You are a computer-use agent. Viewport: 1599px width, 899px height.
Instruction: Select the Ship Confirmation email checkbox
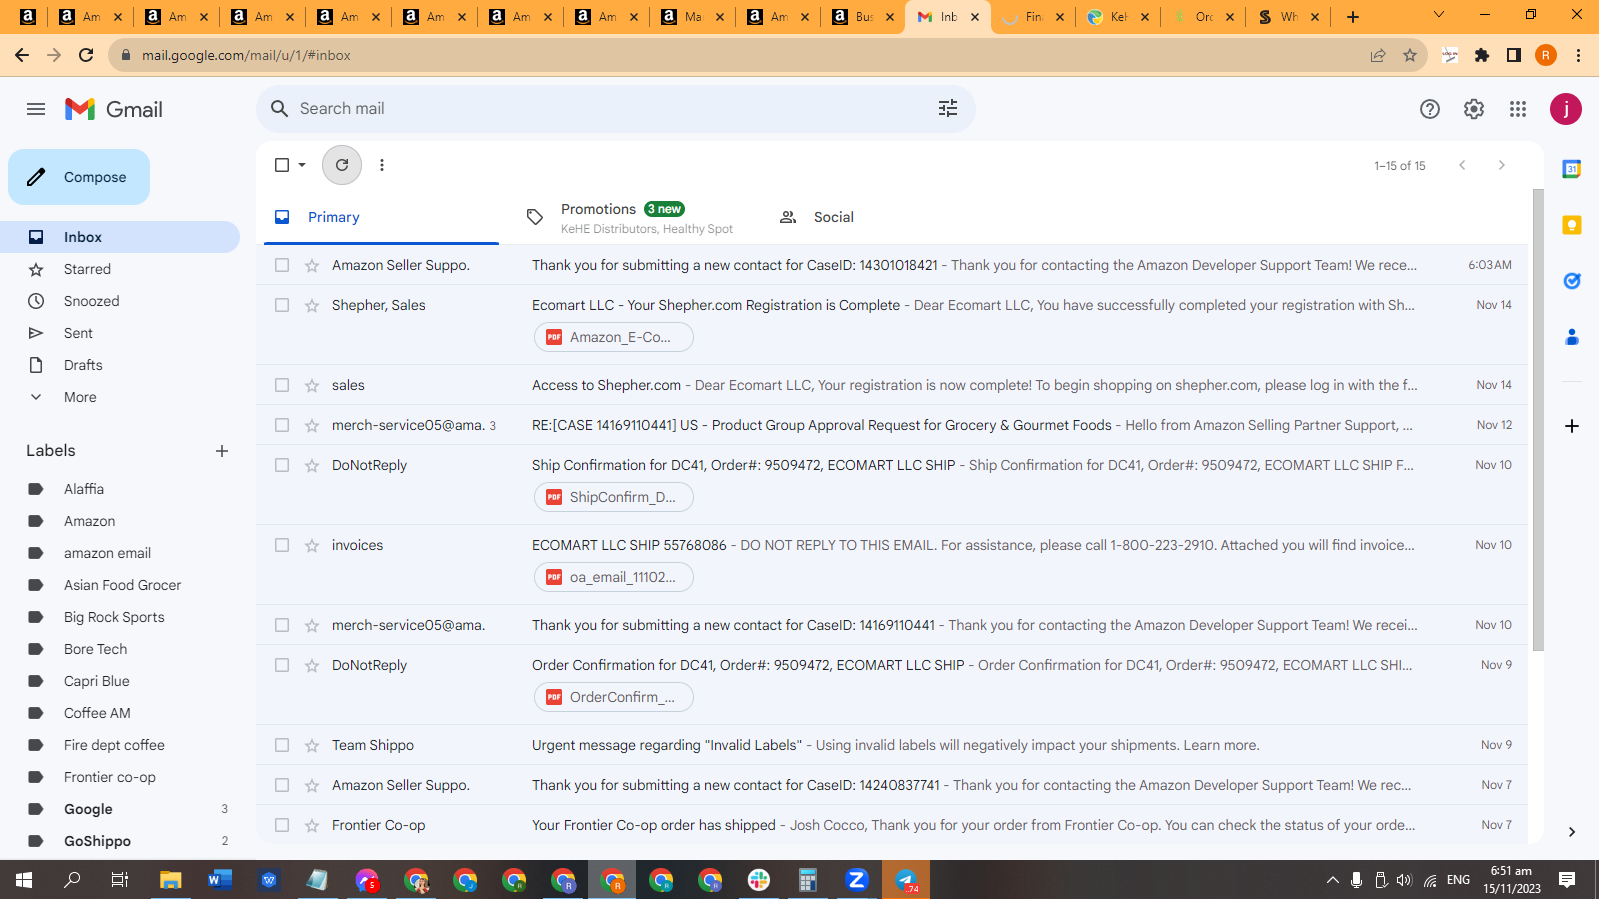point(282,465)
